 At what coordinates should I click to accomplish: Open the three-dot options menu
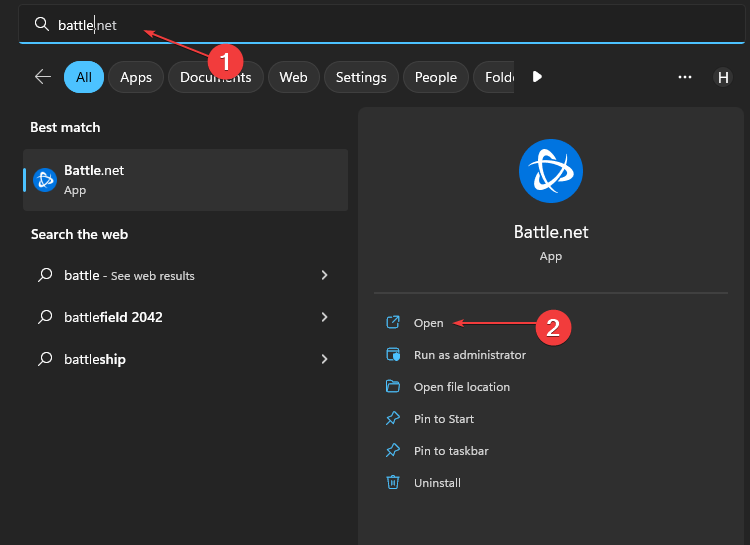[684, 77]
